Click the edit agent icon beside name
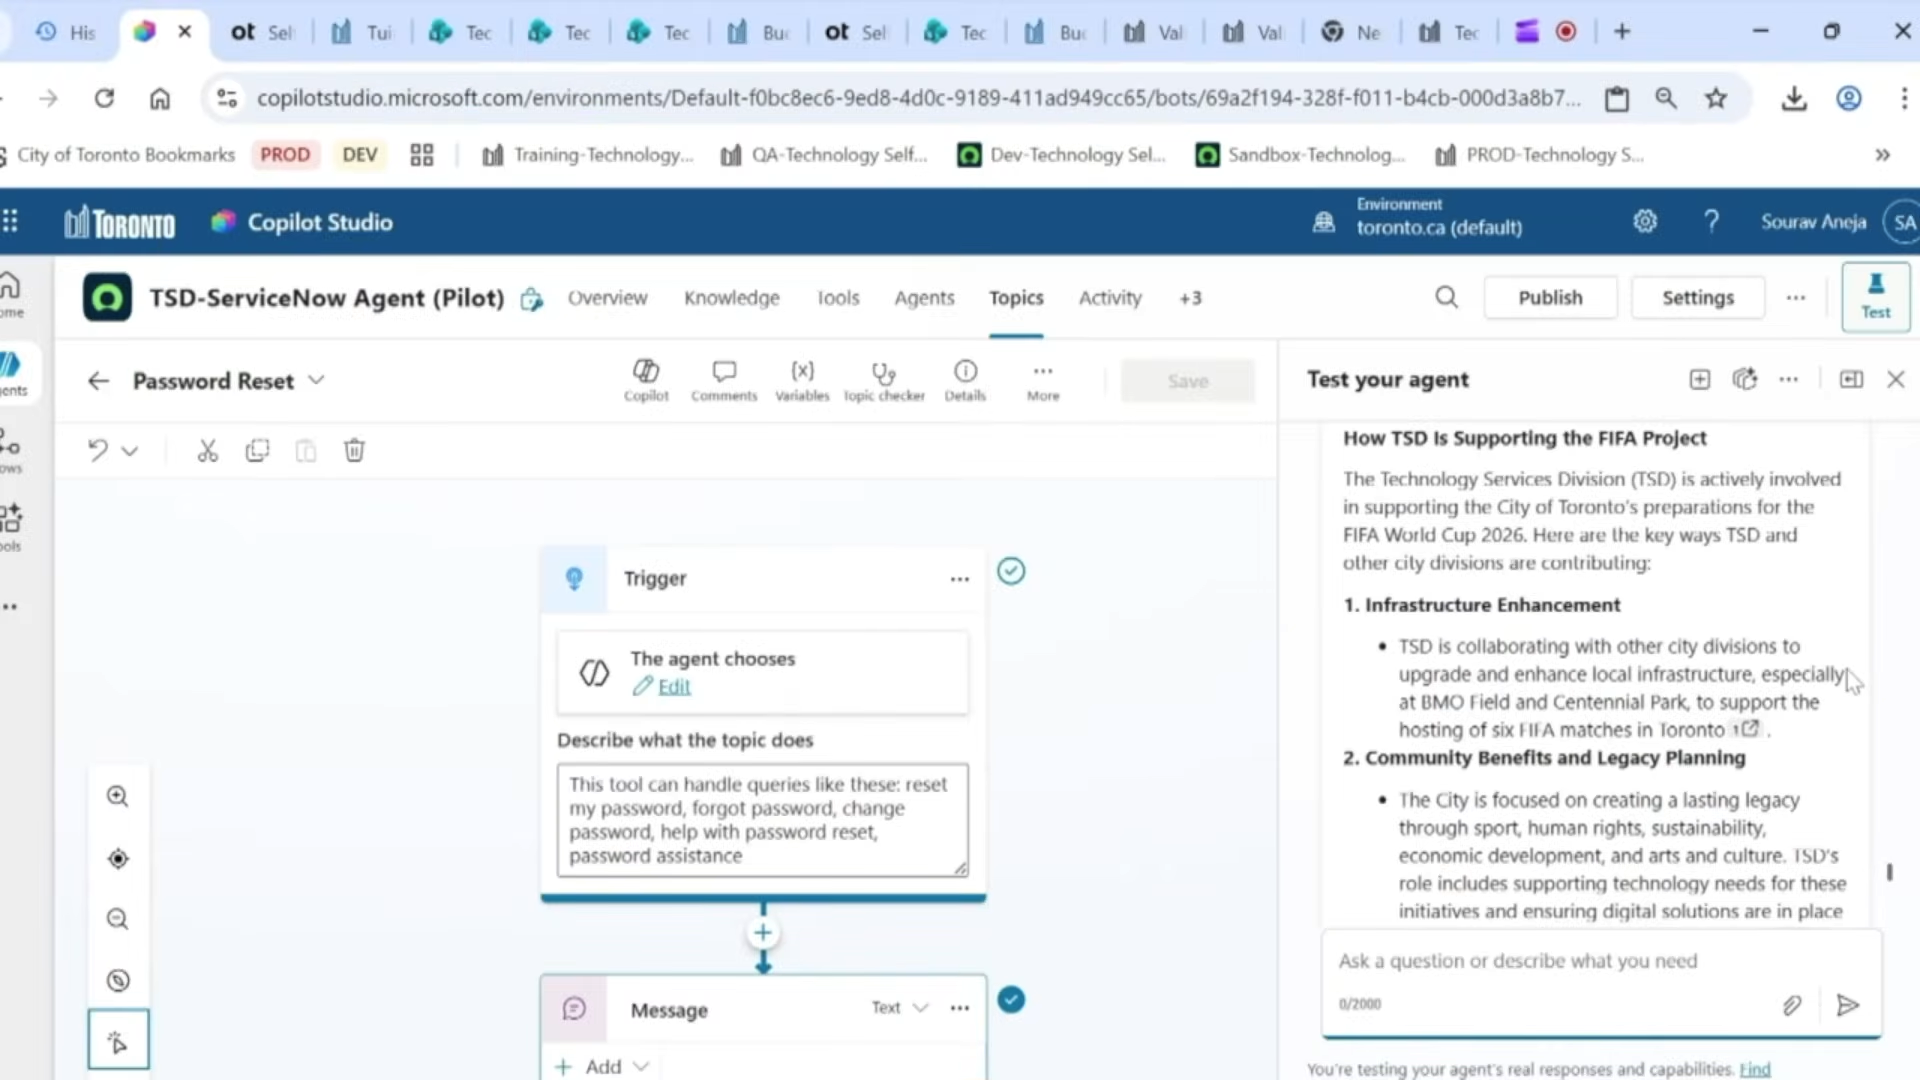 pyautogui.click(x=532, y=298)
